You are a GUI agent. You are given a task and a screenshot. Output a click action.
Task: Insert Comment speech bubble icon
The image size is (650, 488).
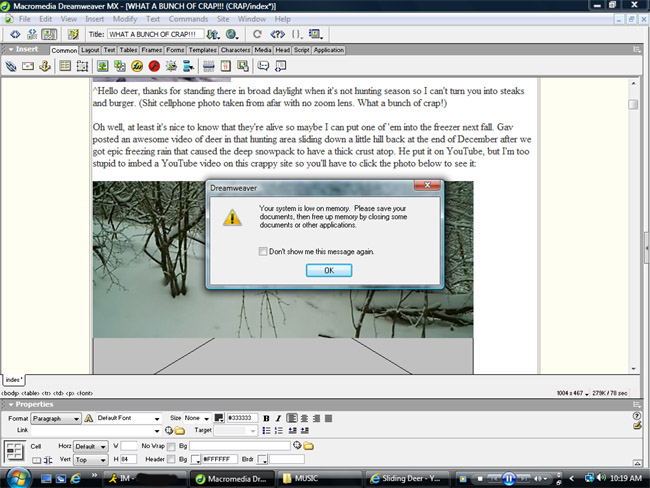click(263, 66)
